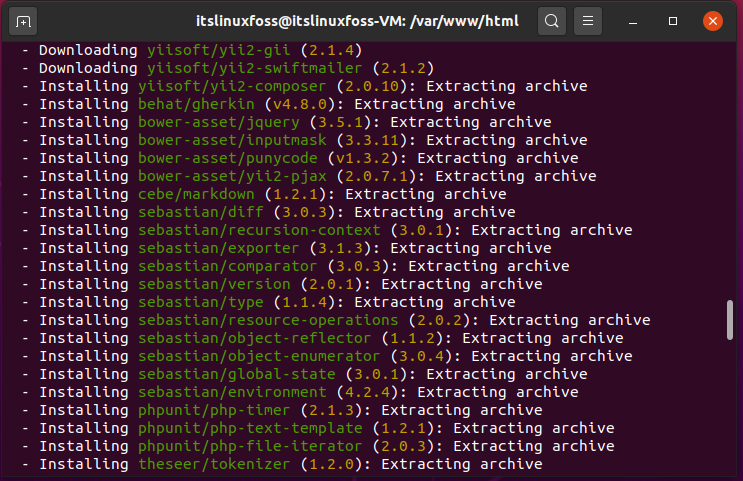This screenshot has width=743, height=481.
Task: Click the window title itslinuxfoss@itslinuxfoss-VM
Action: [357, 21]
